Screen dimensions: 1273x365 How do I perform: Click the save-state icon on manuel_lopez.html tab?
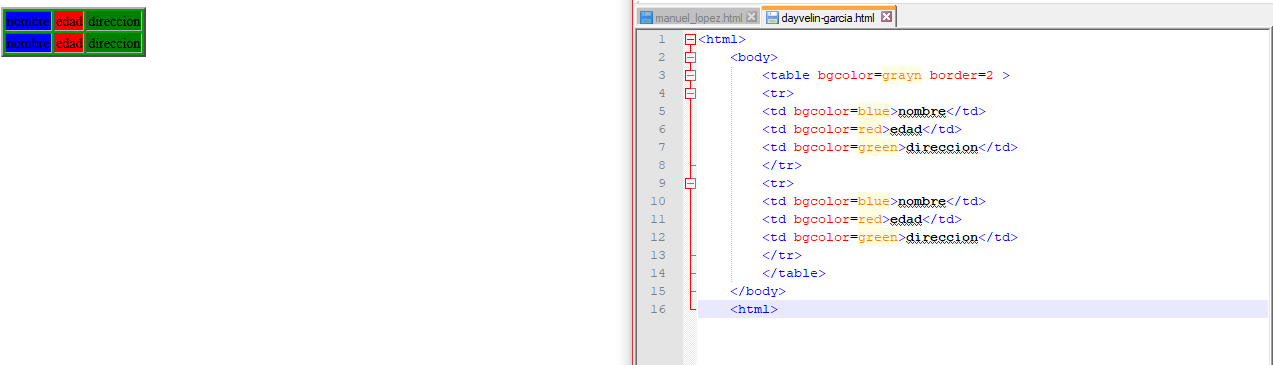646,18
